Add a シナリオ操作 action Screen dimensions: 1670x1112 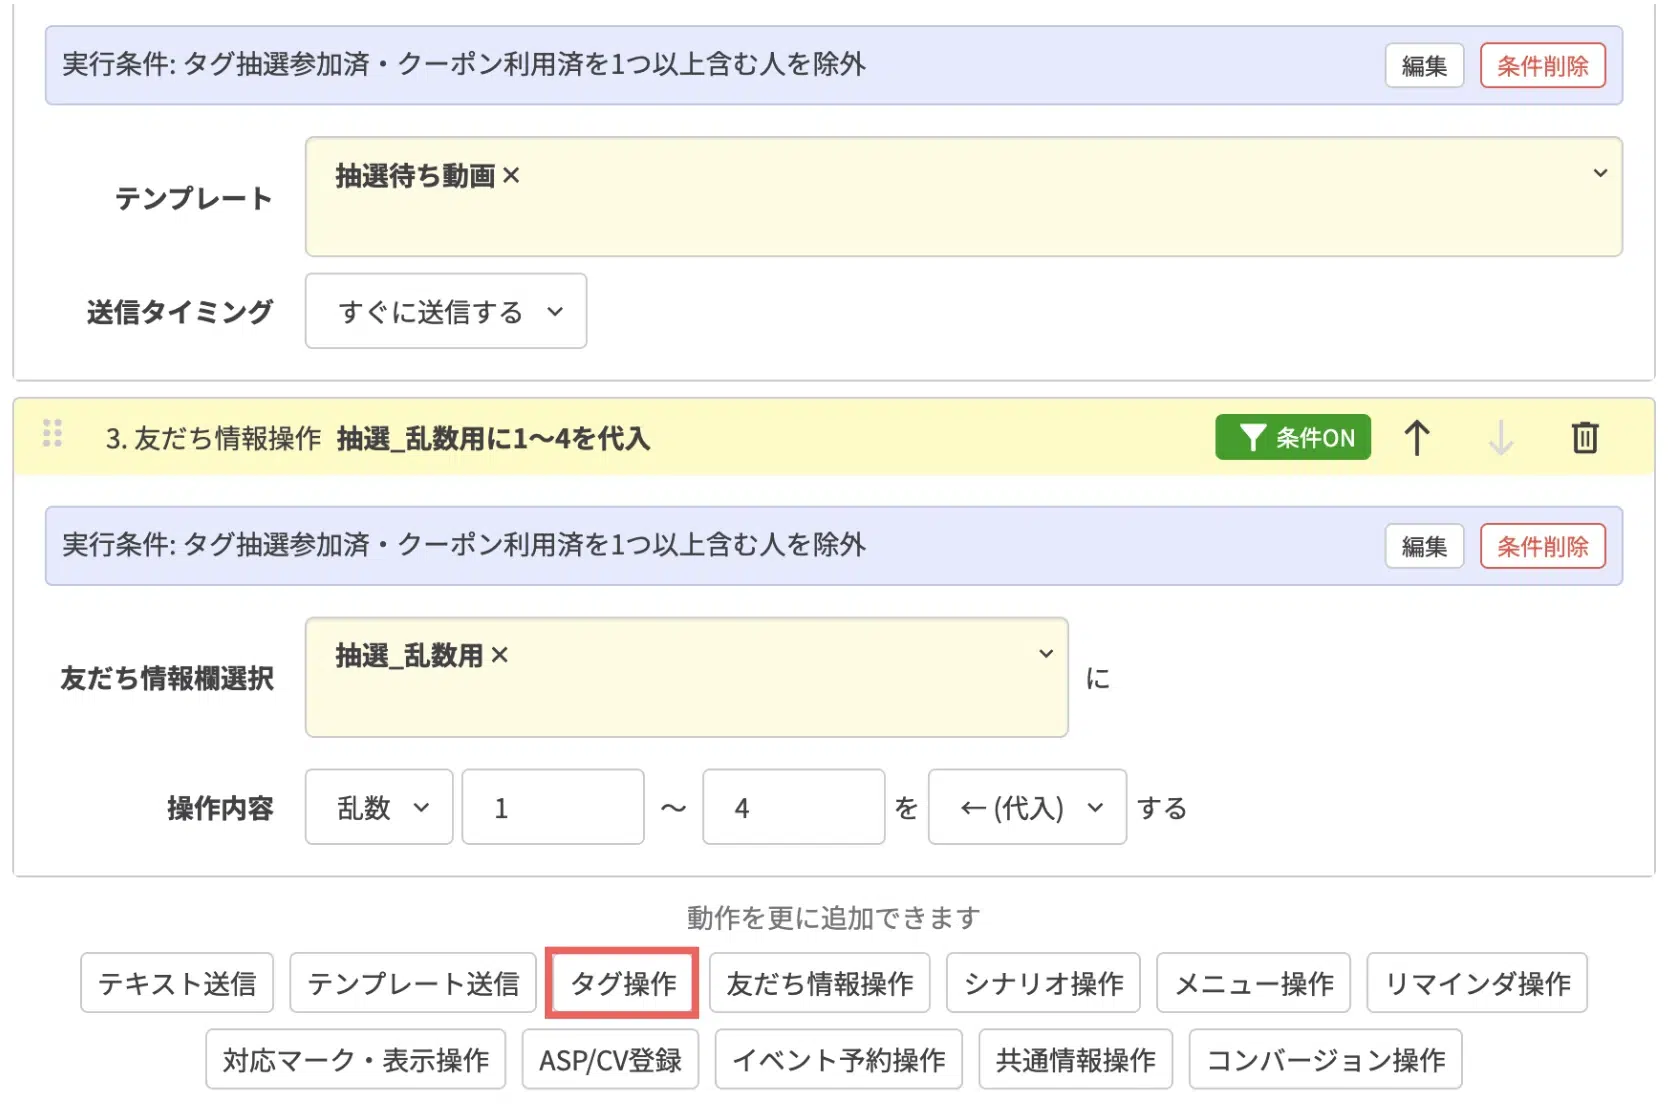pyautogui.click(x=1043, y=983)
